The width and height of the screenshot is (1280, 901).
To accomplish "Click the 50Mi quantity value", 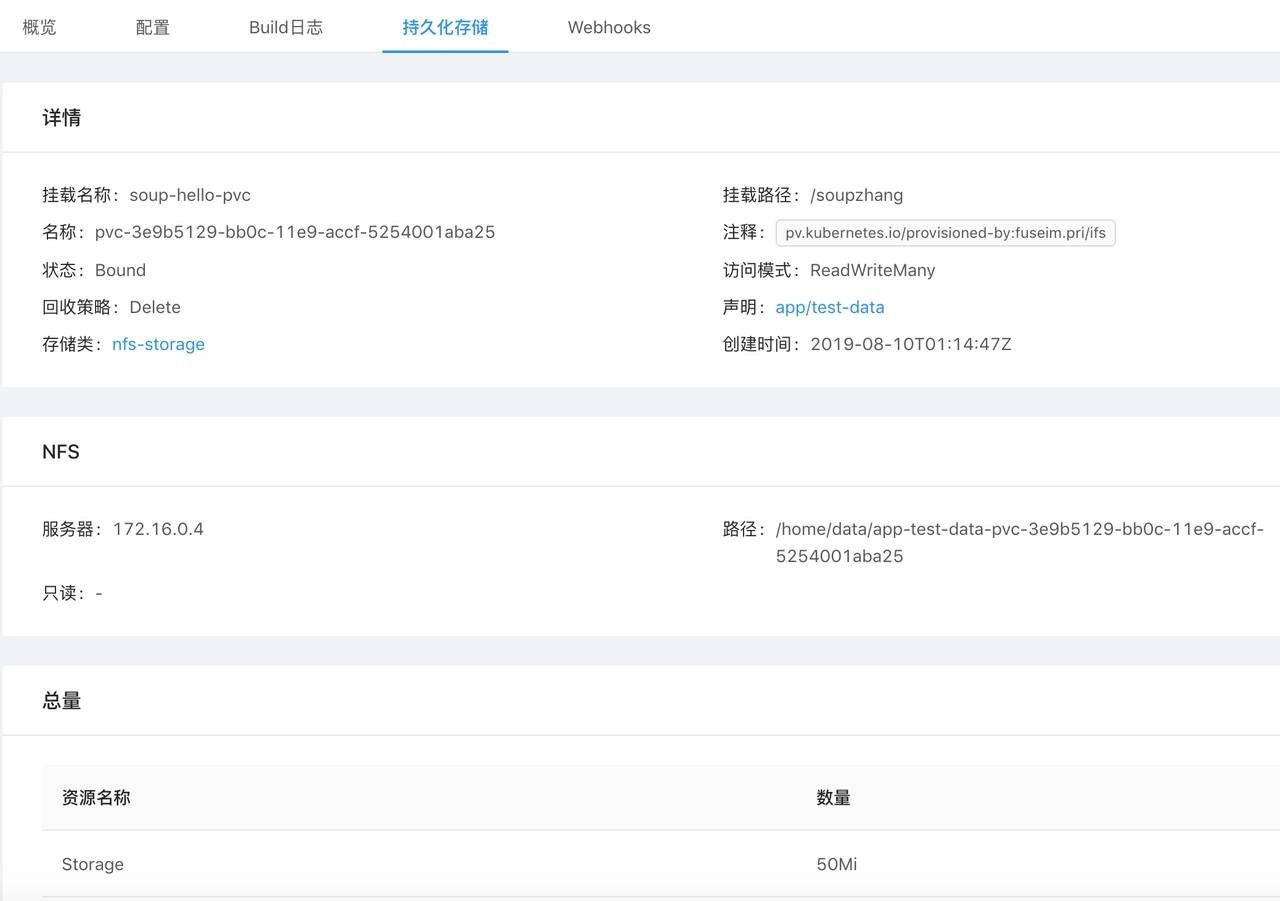I will 837,864.
